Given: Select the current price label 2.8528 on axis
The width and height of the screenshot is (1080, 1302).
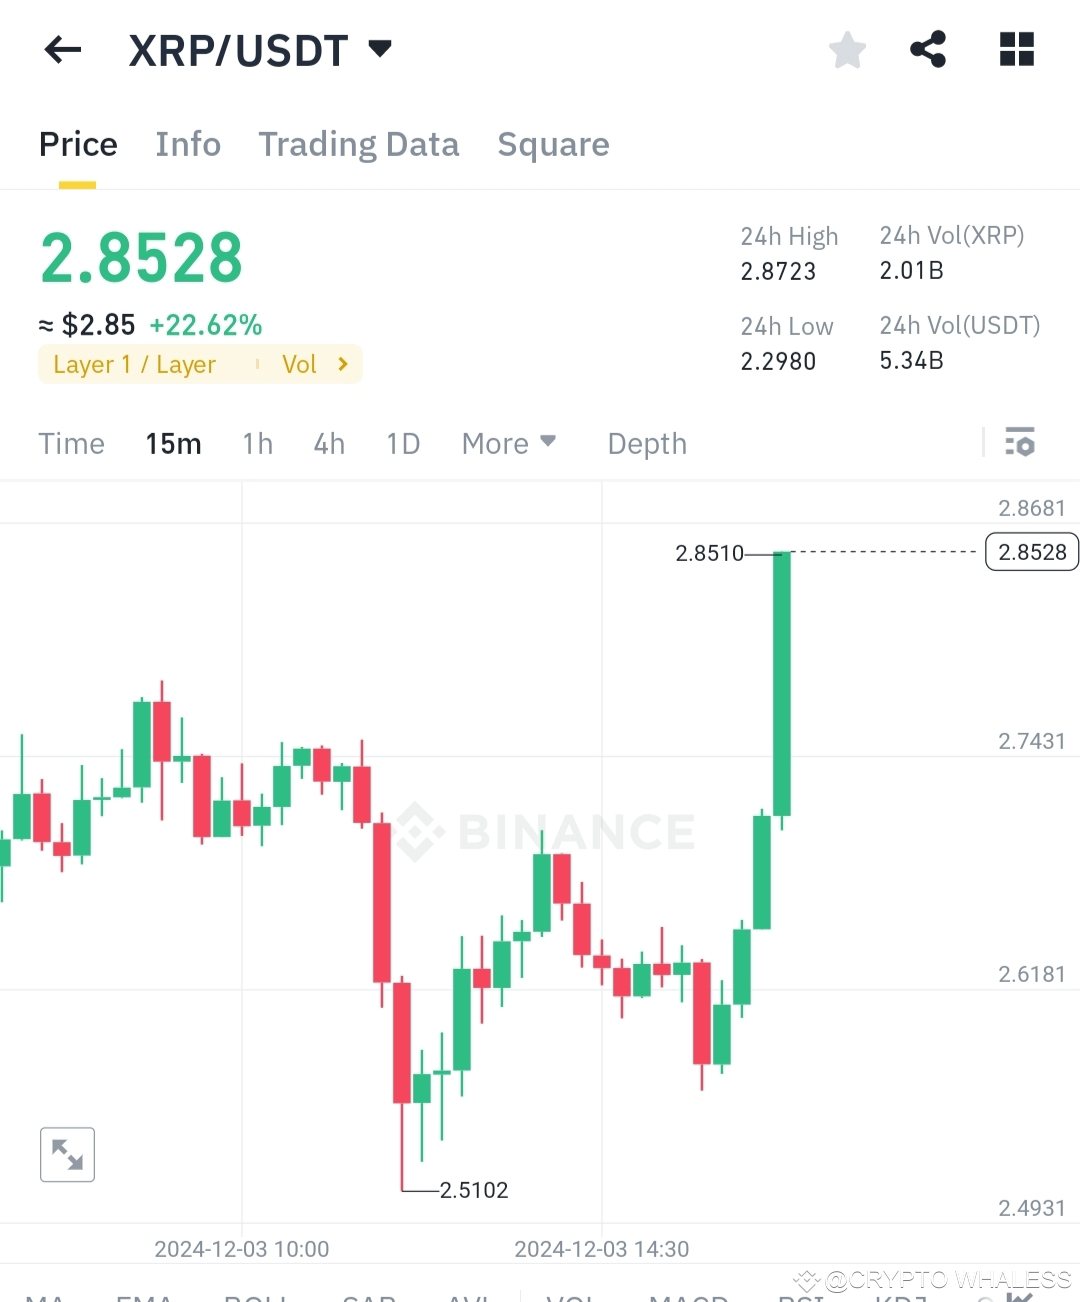Looking at the screenshot, I should tap(1032, 552).
